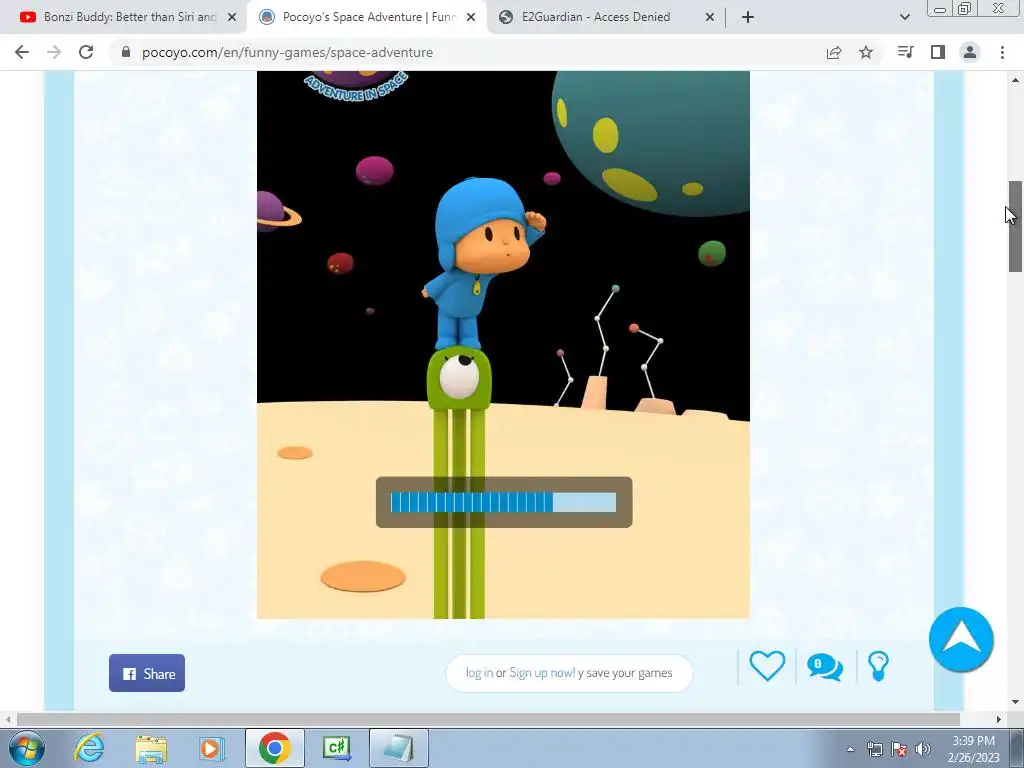
Task: Switch to Chrome in the taskbar
Action: pos(274,748)
